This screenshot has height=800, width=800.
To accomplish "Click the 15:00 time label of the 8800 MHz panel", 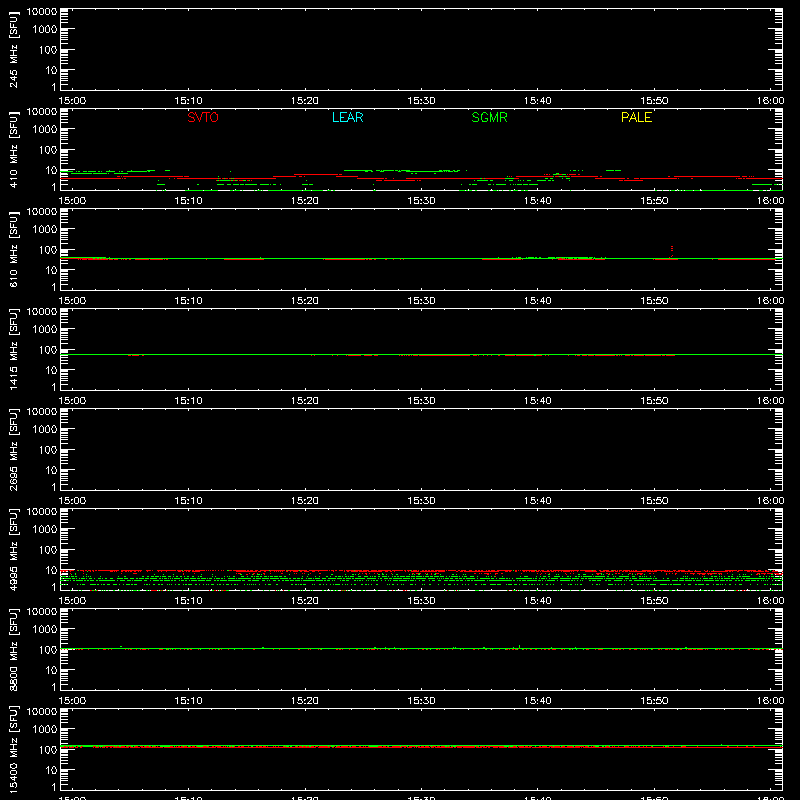I will (x=72, y=701).
